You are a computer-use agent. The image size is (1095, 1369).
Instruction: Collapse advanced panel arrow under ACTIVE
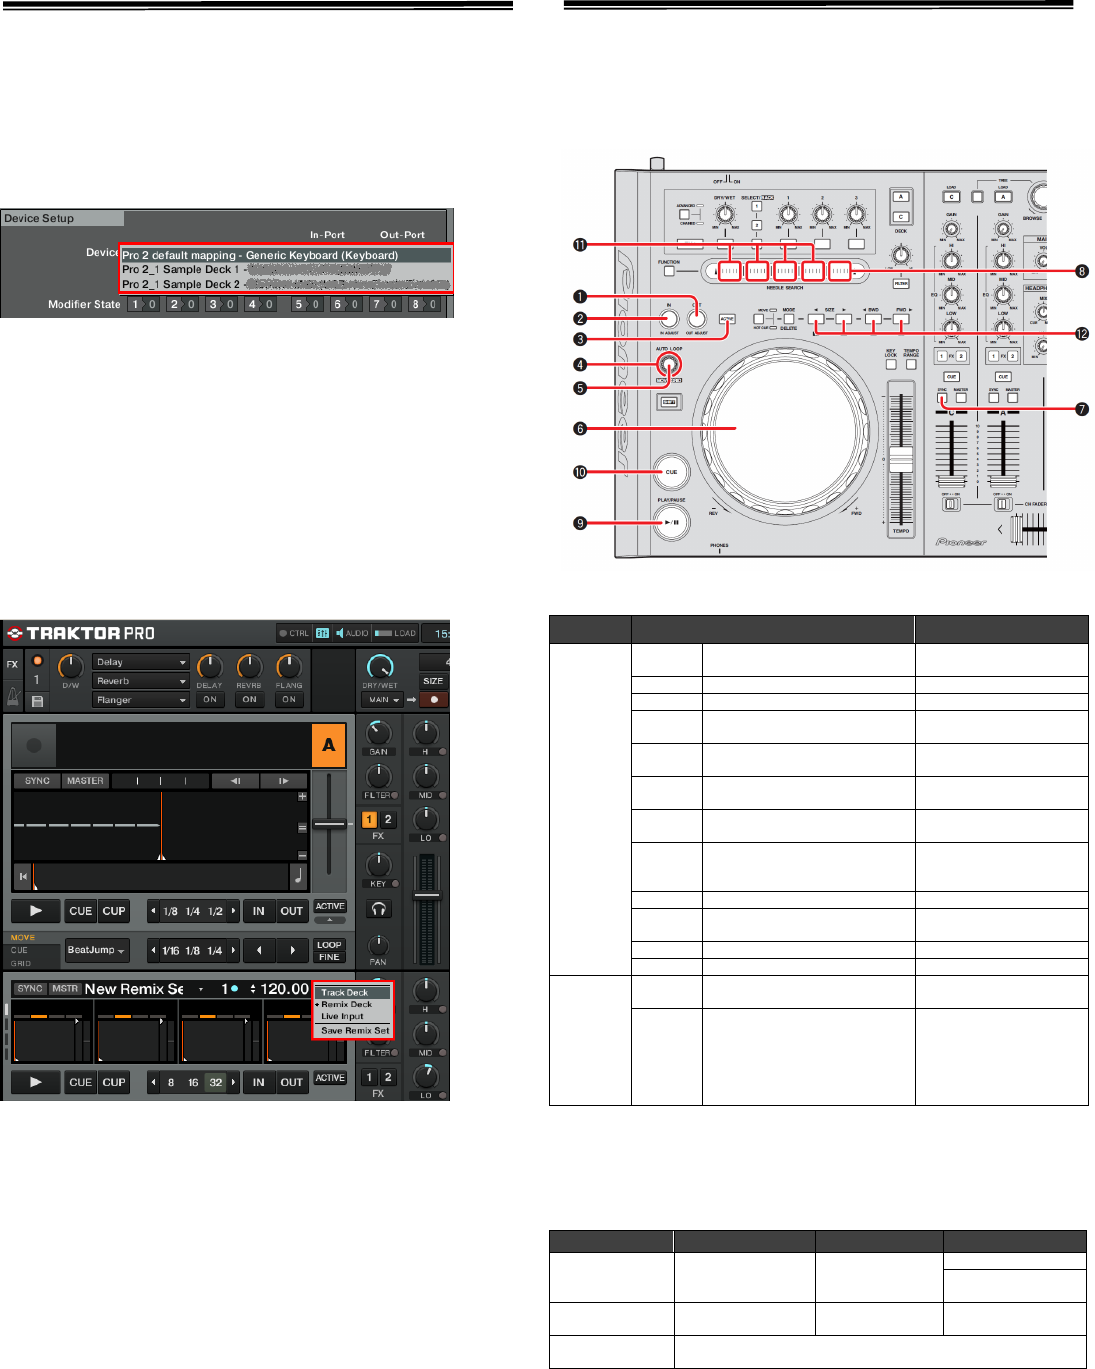[x=330, y=919]
